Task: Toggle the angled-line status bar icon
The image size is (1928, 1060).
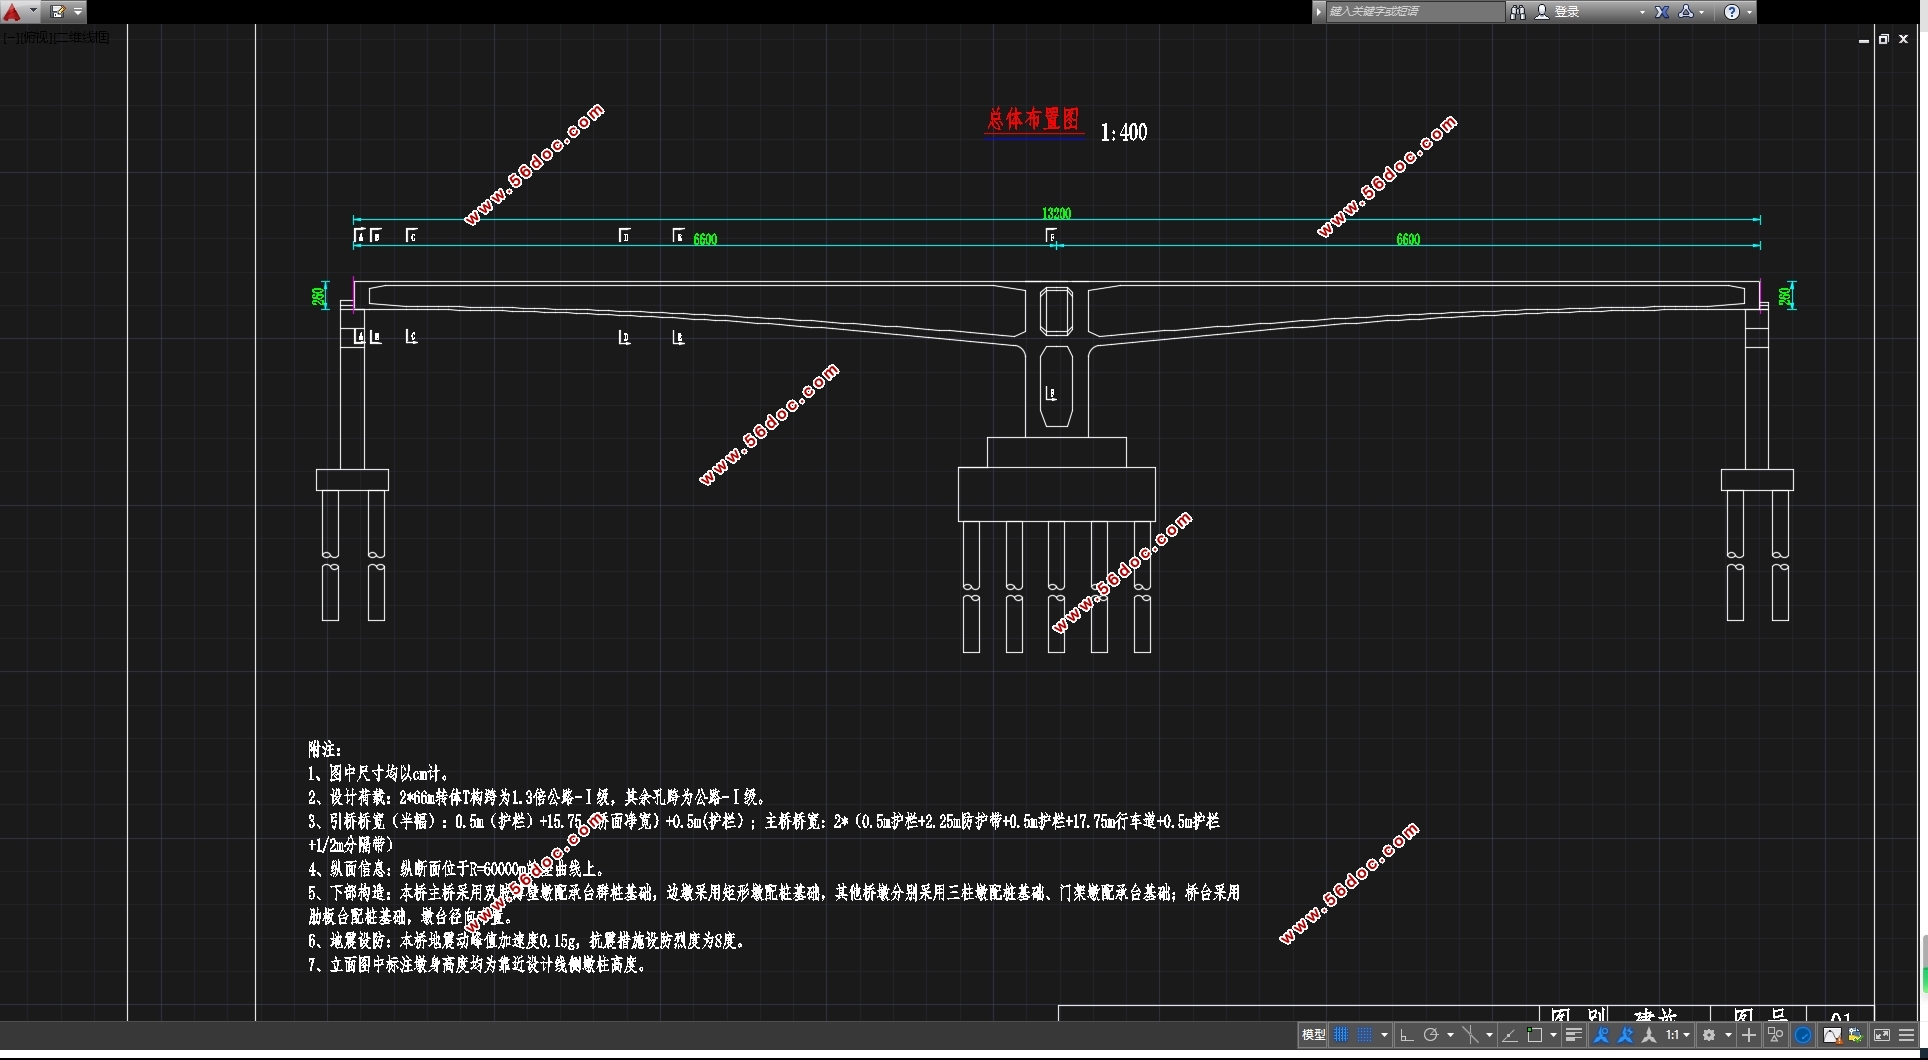Action: 1510,1035
